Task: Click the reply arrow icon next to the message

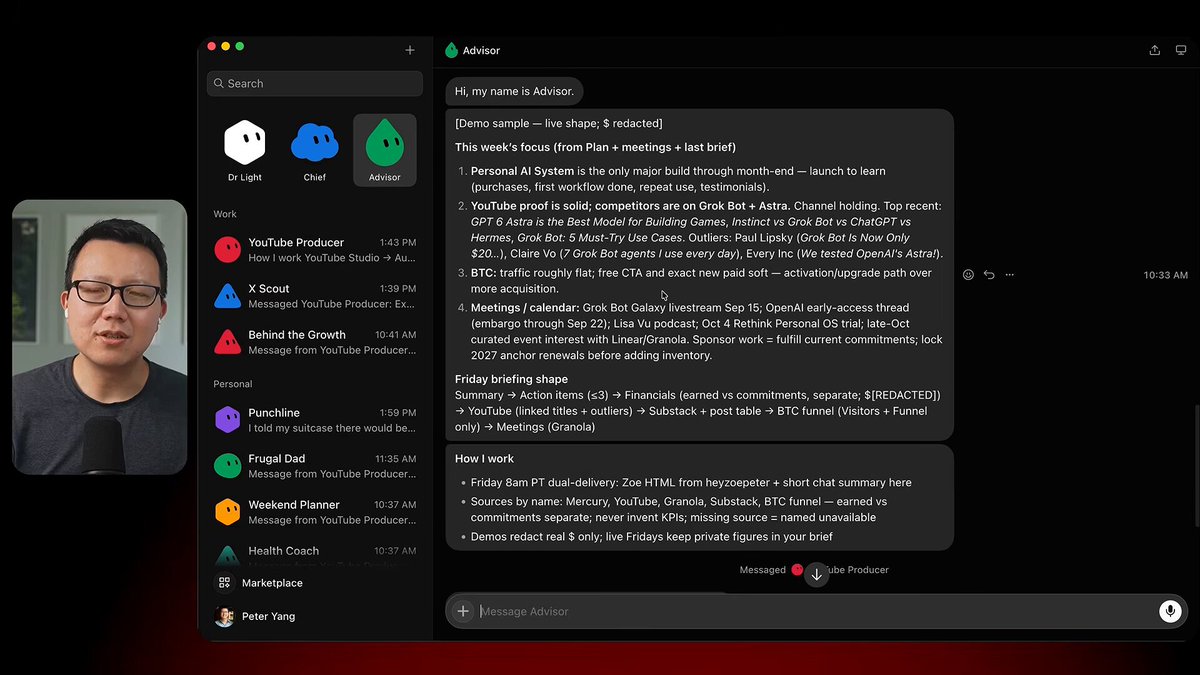Action: [x=989, y=275]
